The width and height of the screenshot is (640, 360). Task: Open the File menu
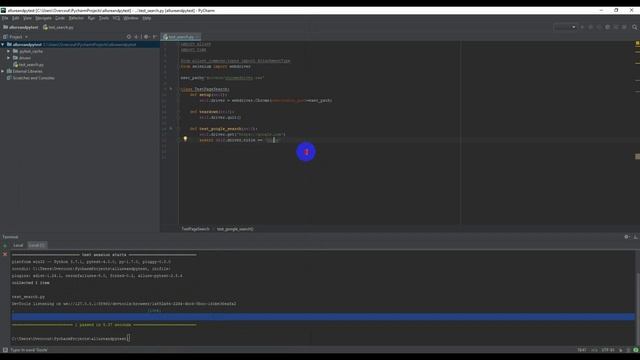pyautogui.click(x=5, y=18)
